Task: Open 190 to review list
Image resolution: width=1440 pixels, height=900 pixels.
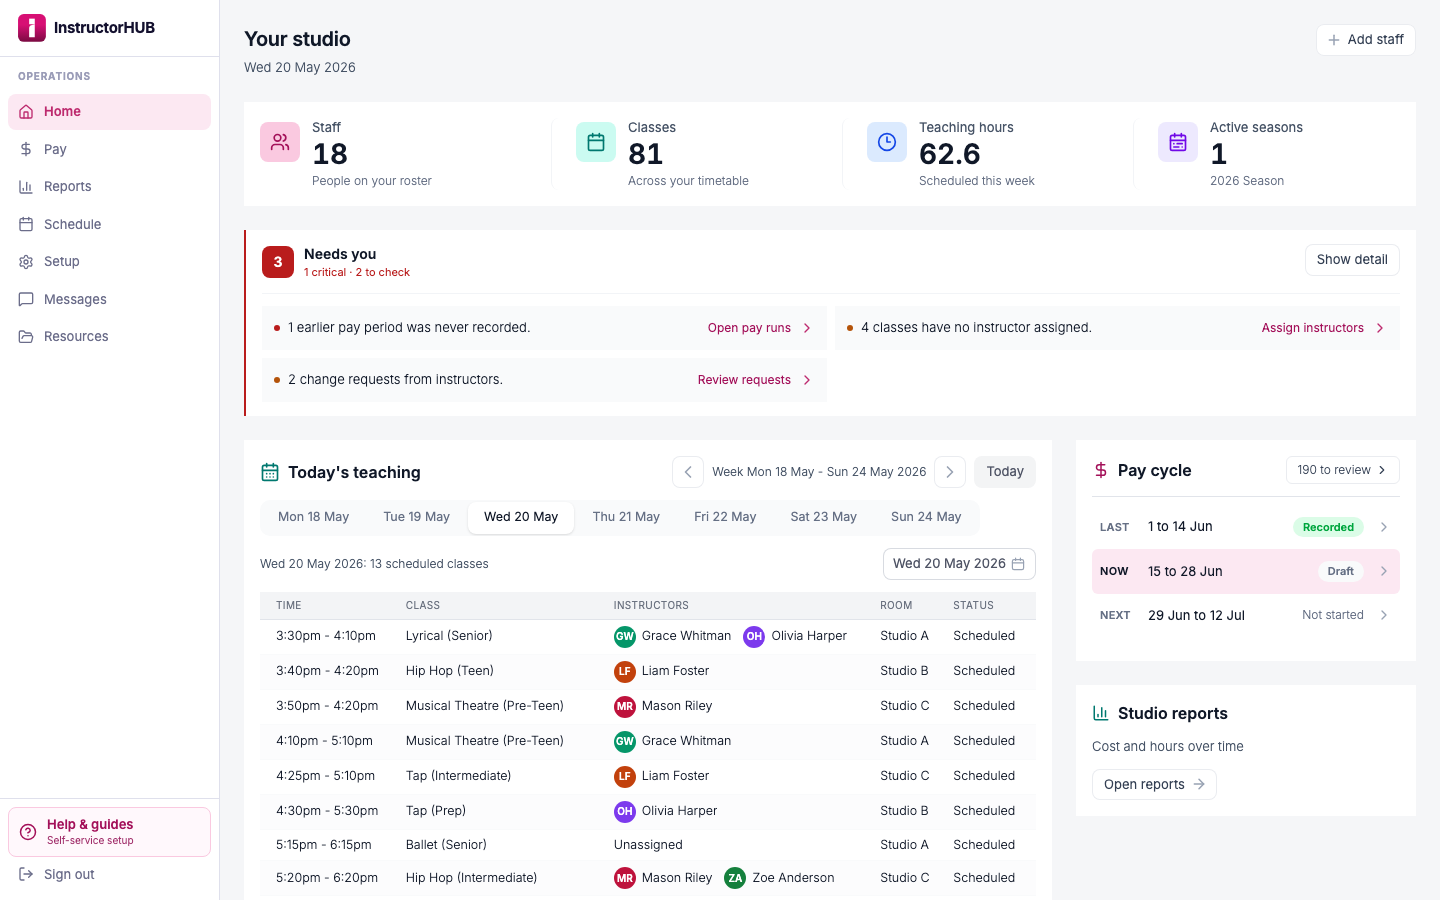Action: click(1342, 470)
